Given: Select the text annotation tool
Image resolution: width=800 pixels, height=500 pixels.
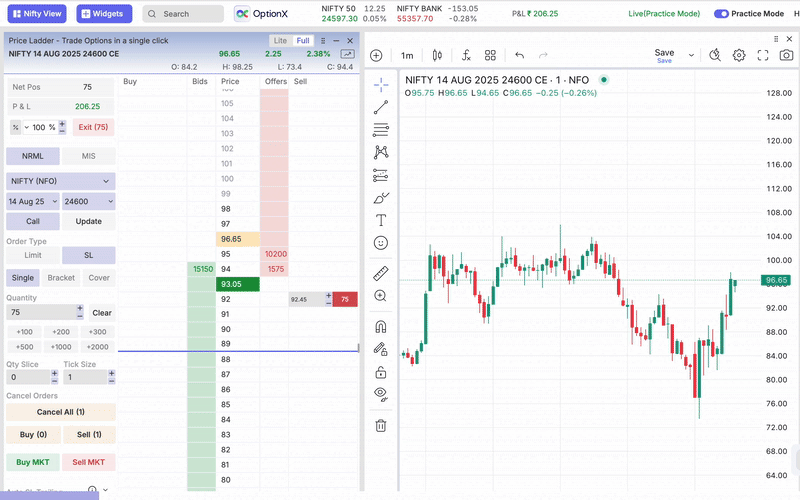Looking at the screenshot, I should pyautogui.click(x=380, y=220).
